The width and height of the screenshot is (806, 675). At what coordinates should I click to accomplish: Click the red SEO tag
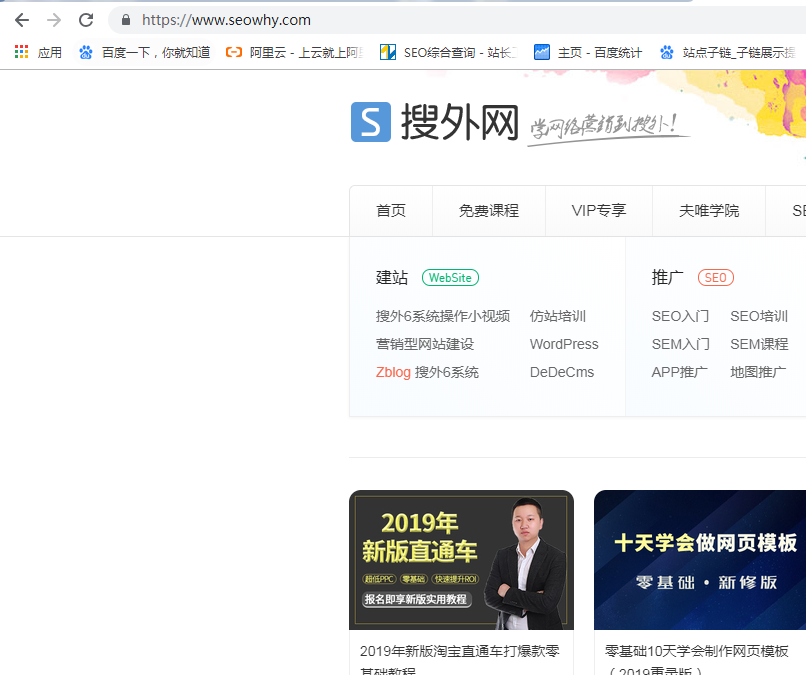[x=716, y=278]
